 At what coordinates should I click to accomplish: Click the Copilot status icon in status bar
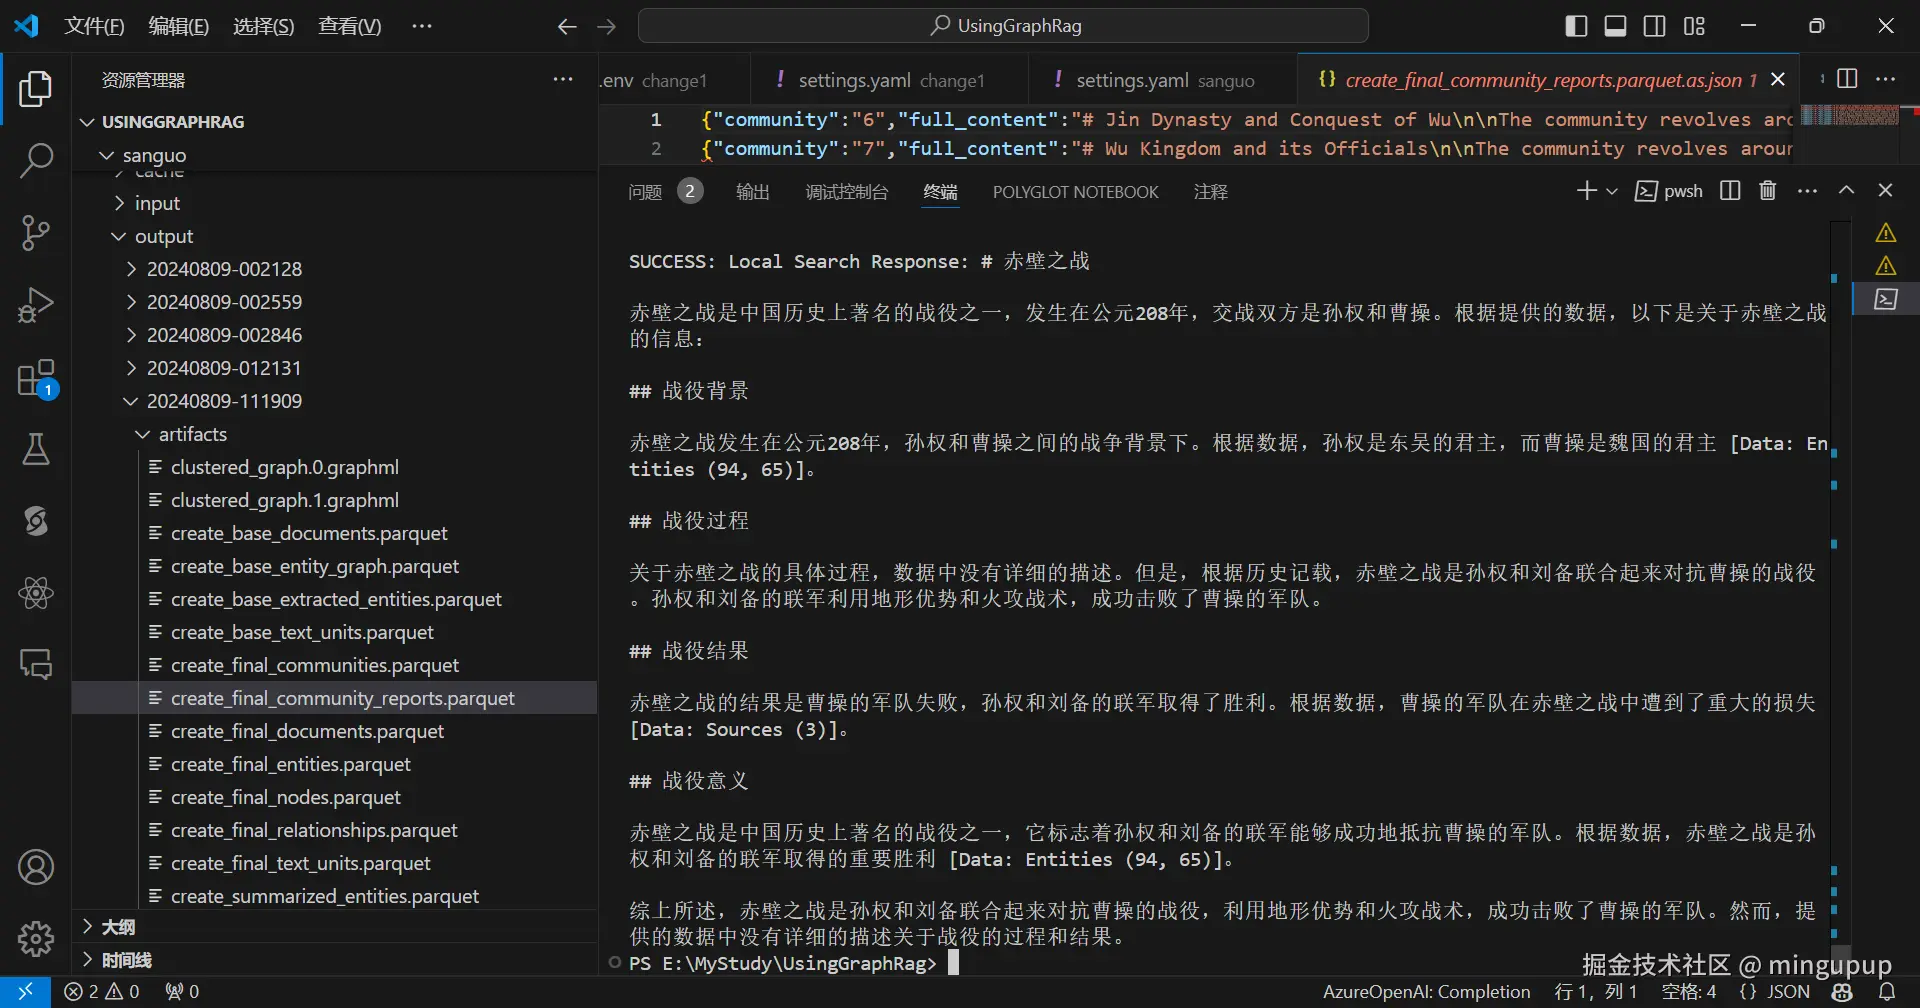click(1843, 991)
